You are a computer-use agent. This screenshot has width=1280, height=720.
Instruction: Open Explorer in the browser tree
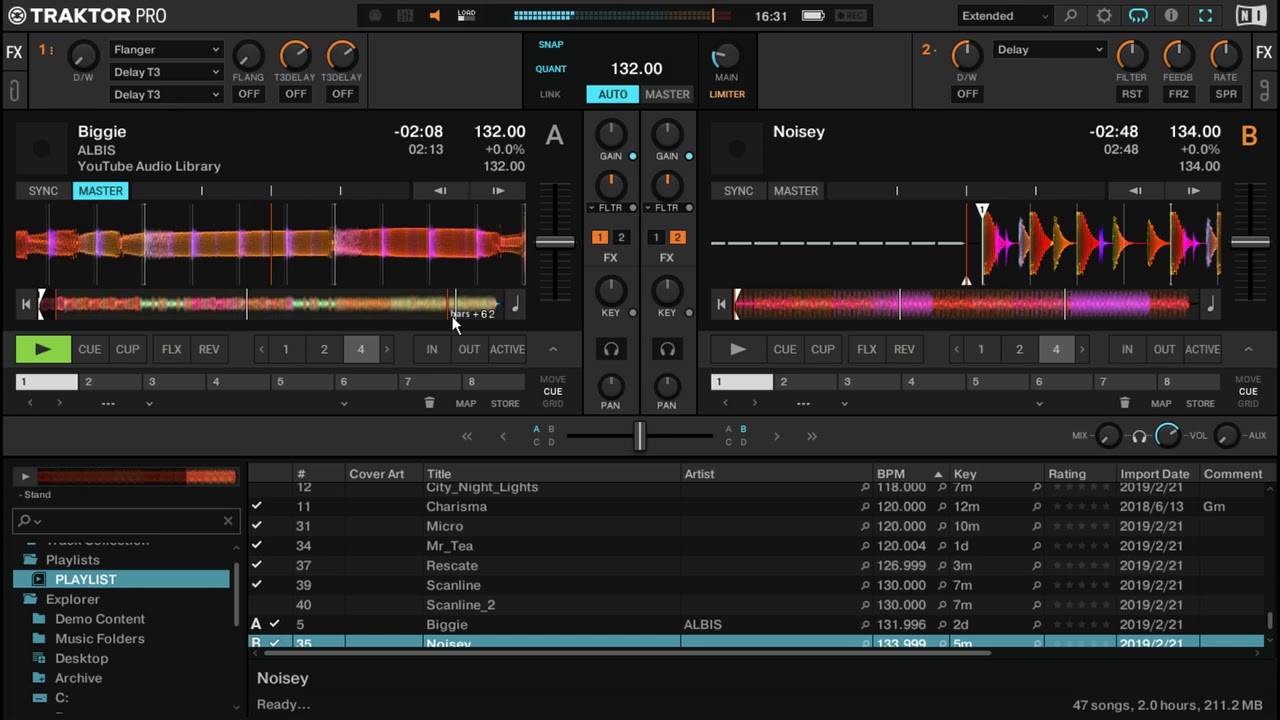72,599
